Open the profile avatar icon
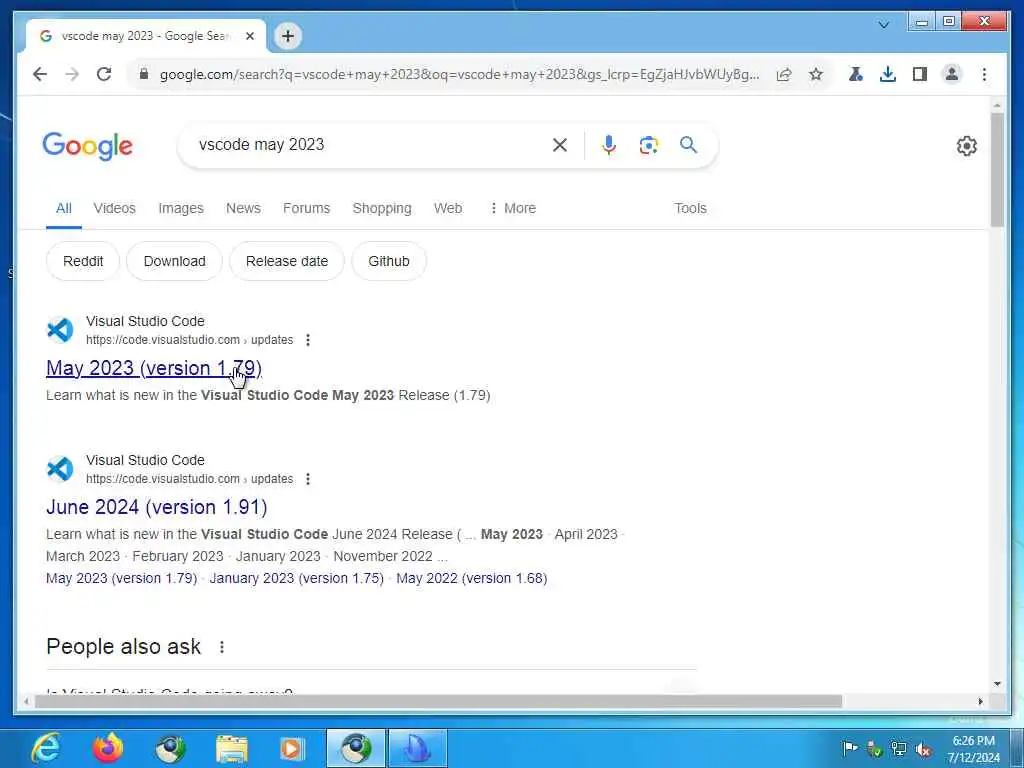 (952, 74)
